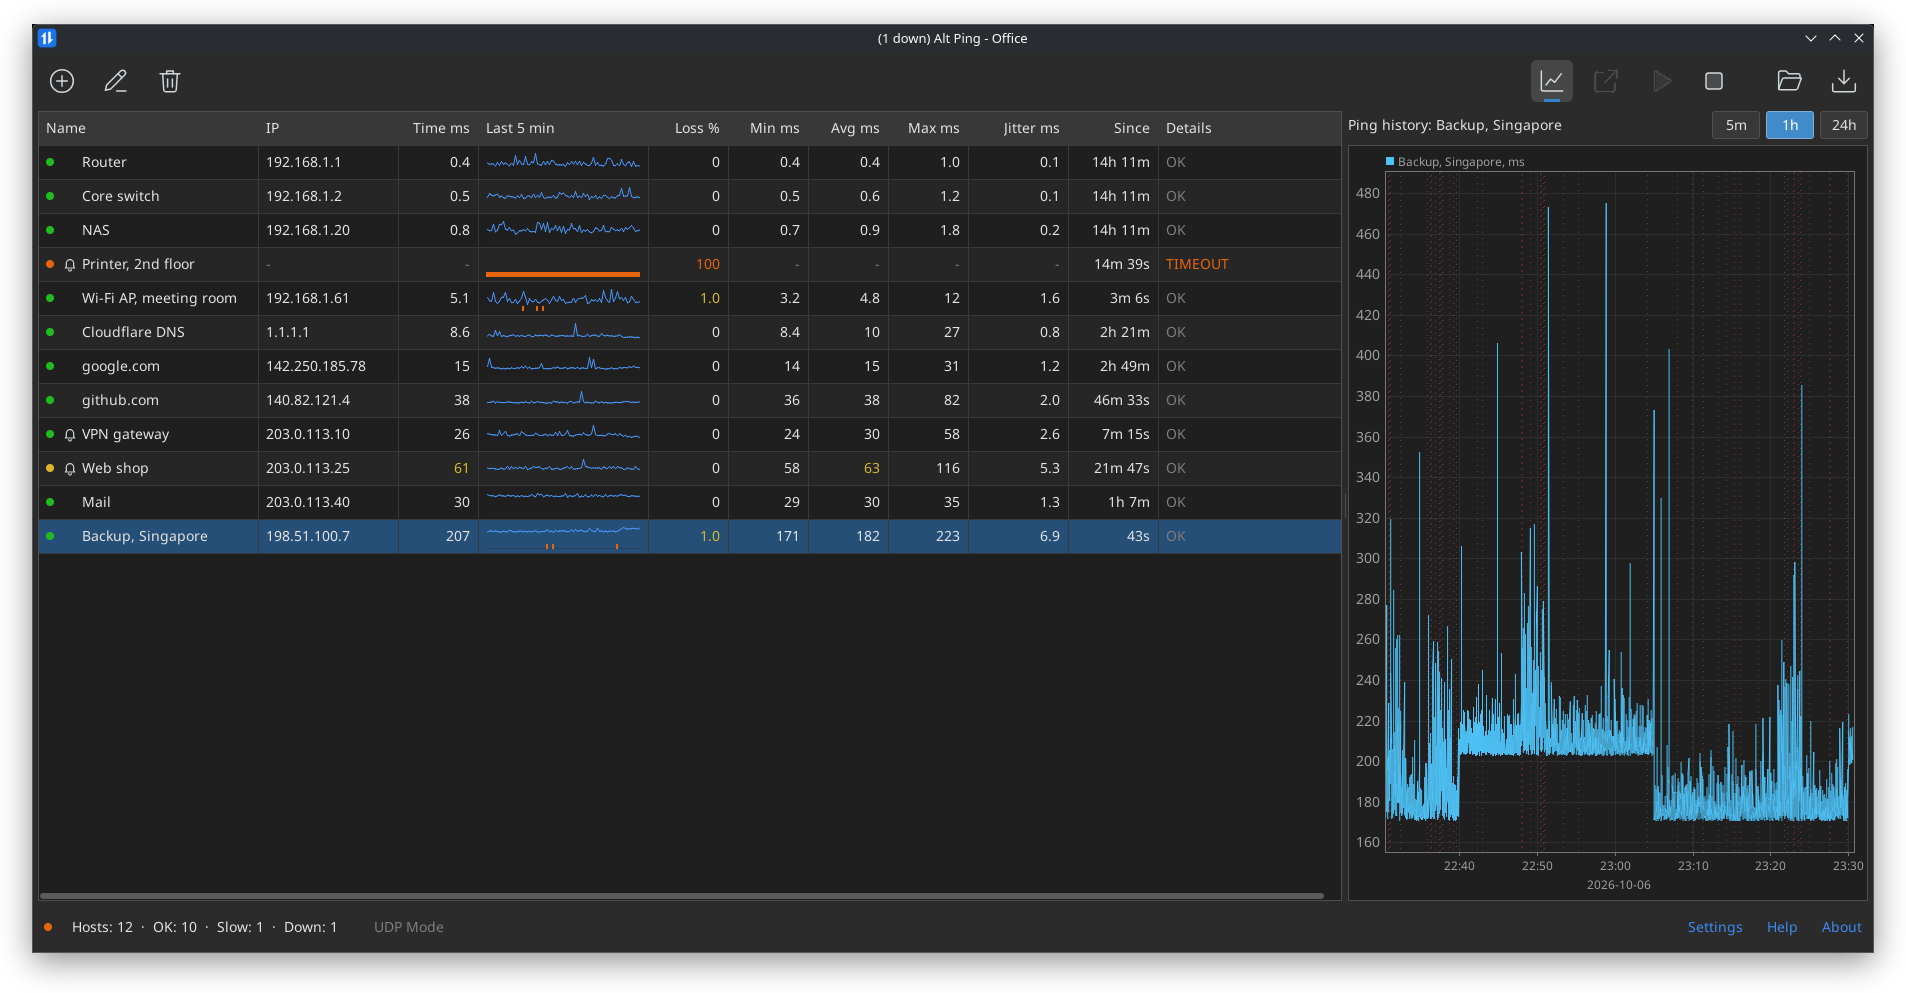This screenshot has width=1906, height=993.
Task: Edit selected host with pencil icon
Action: click(116, 81)
